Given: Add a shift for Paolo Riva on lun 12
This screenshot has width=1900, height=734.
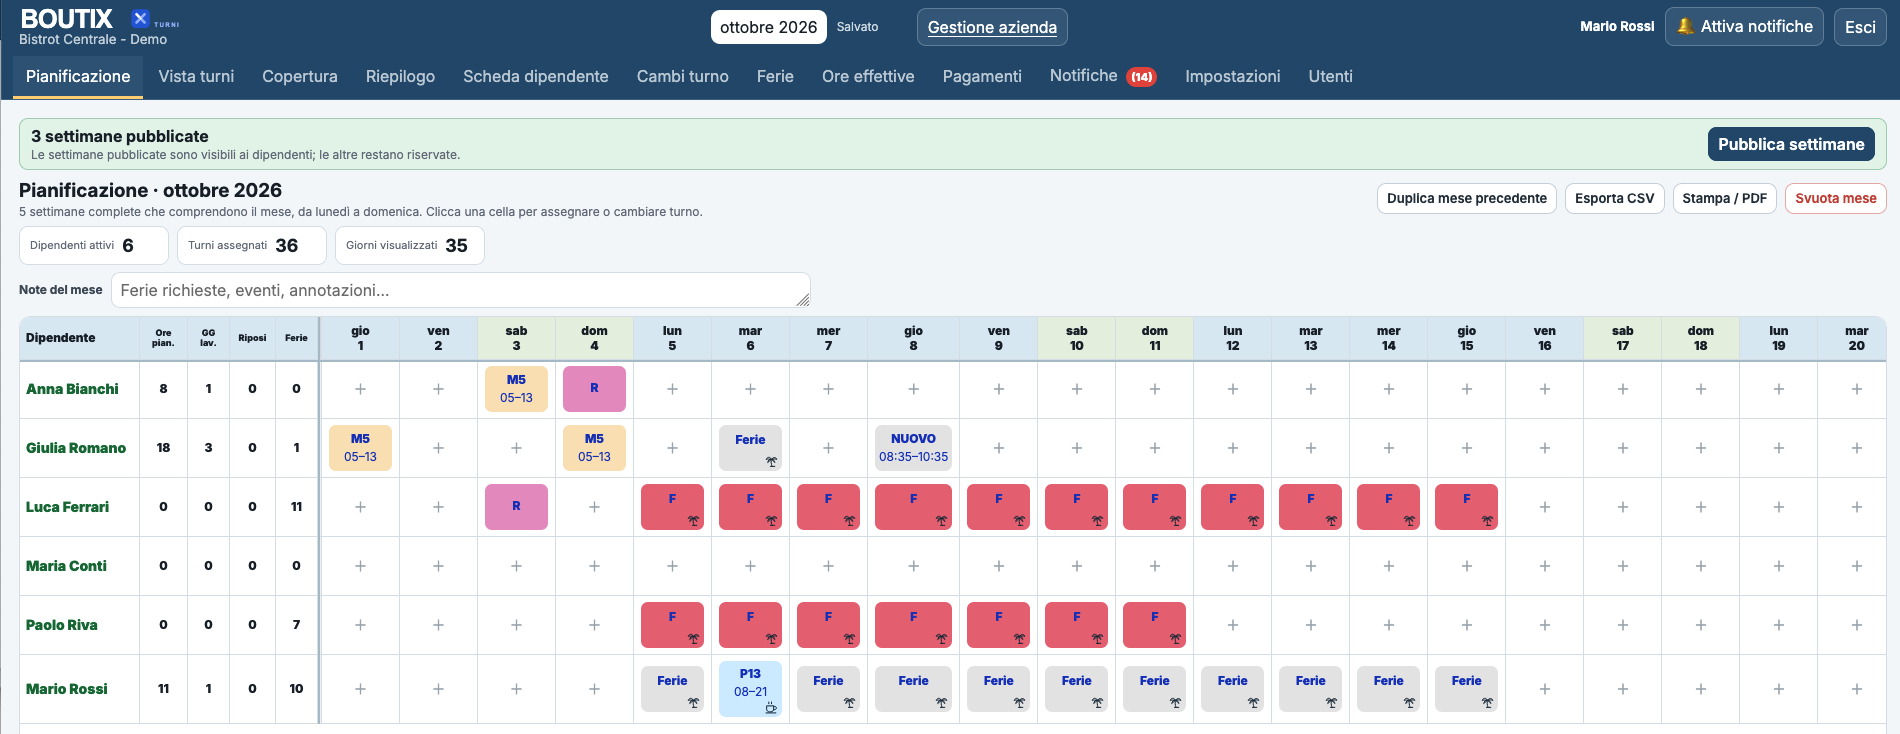Looking at the screenshot, I should tap(1232, 625).
